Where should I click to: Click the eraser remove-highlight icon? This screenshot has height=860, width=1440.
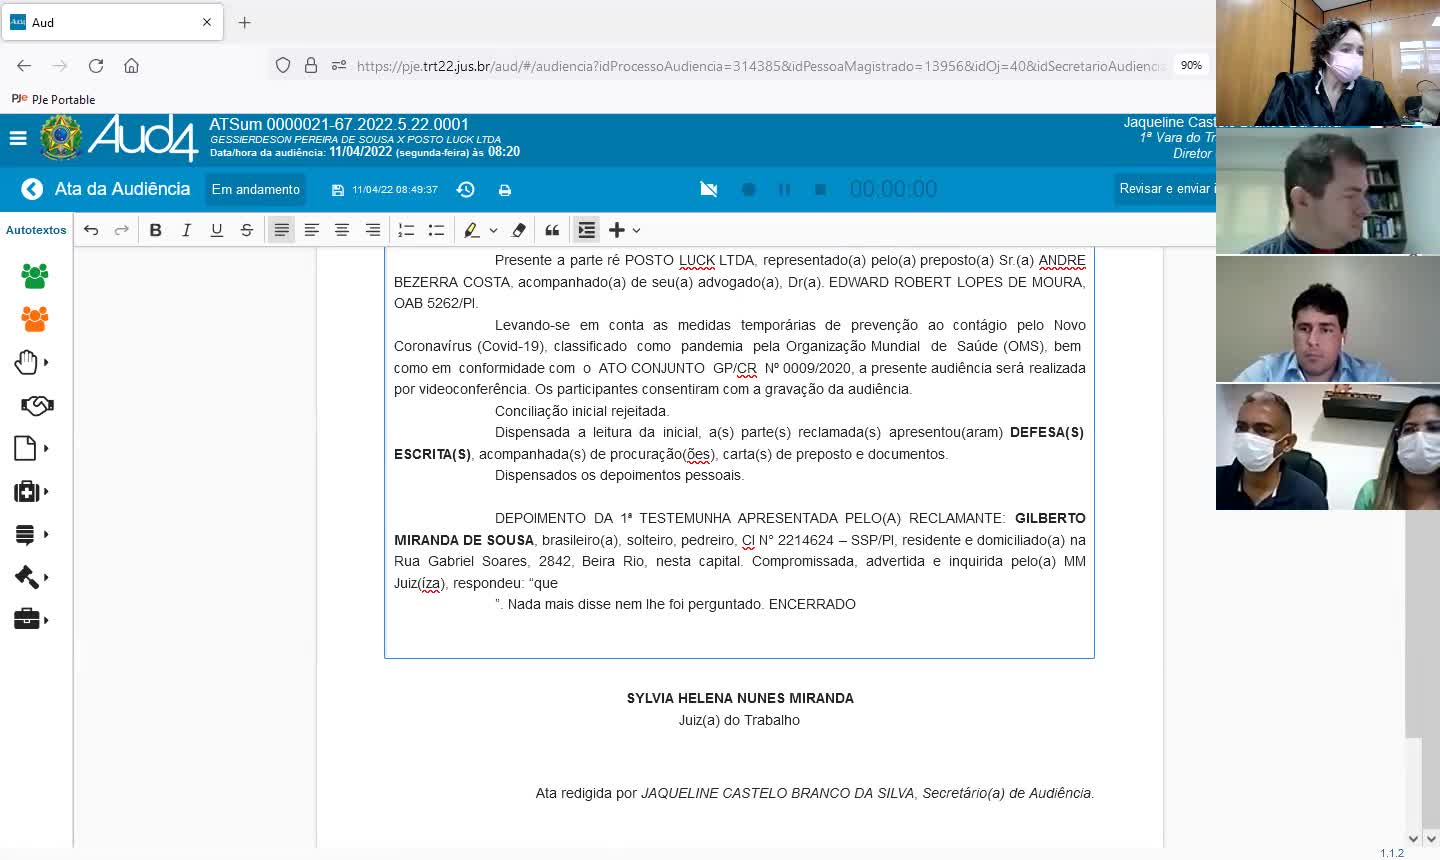tap(518, 230)
